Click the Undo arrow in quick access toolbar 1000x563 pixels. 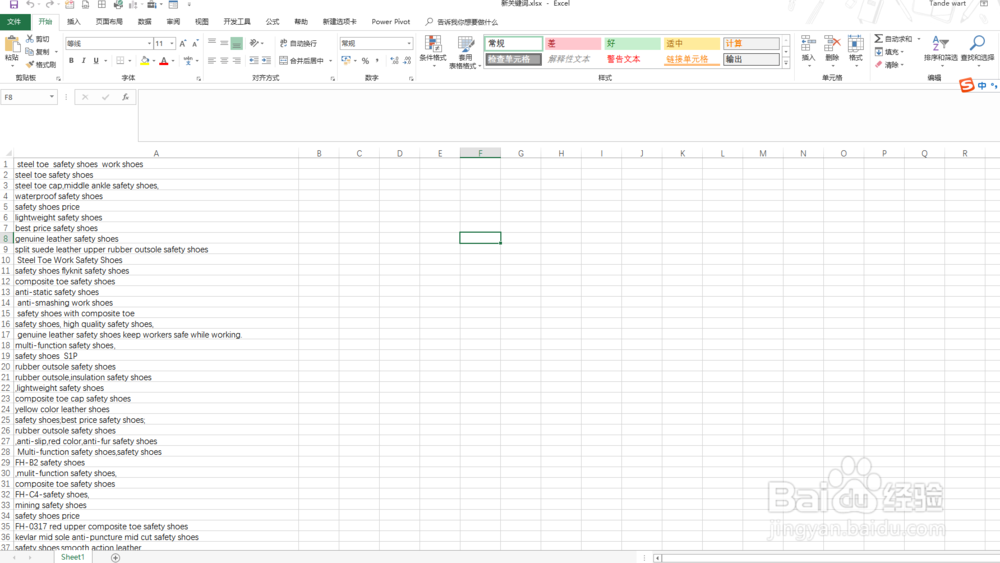(x=30, y=4)
